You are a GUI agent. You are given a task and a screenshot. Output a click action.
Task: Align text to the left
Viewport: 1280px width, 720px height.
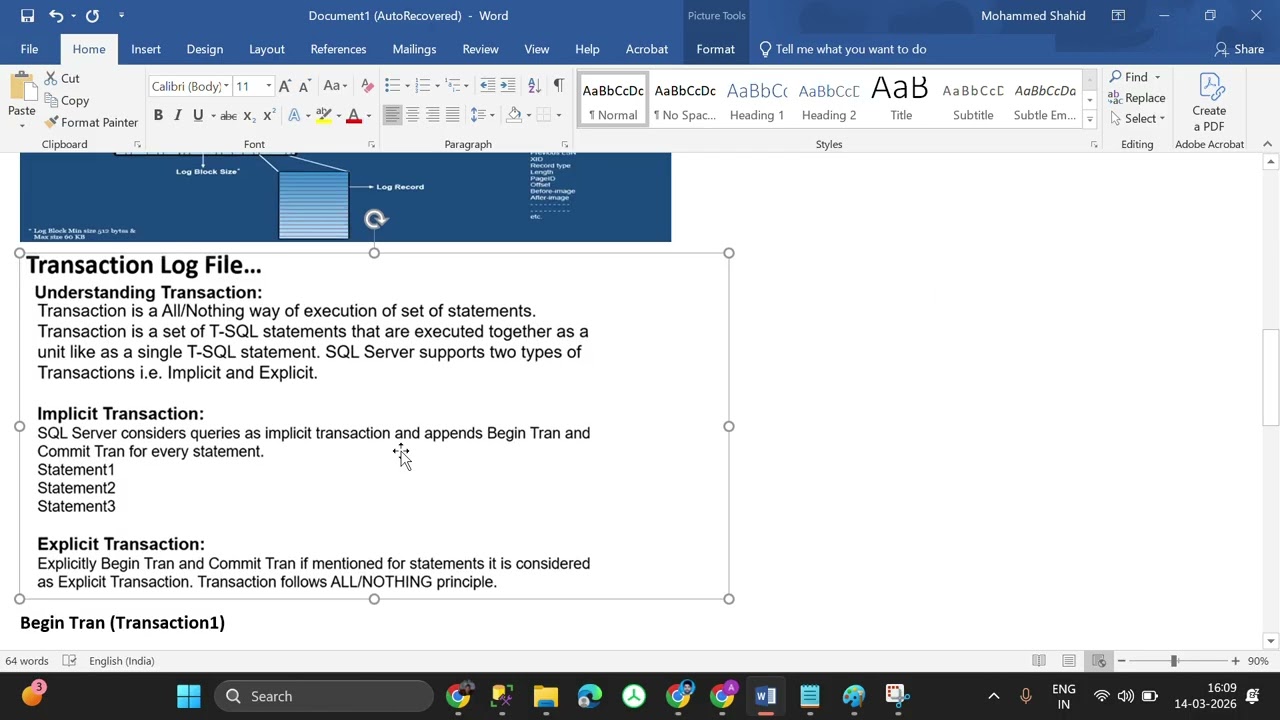coord(392,115)
